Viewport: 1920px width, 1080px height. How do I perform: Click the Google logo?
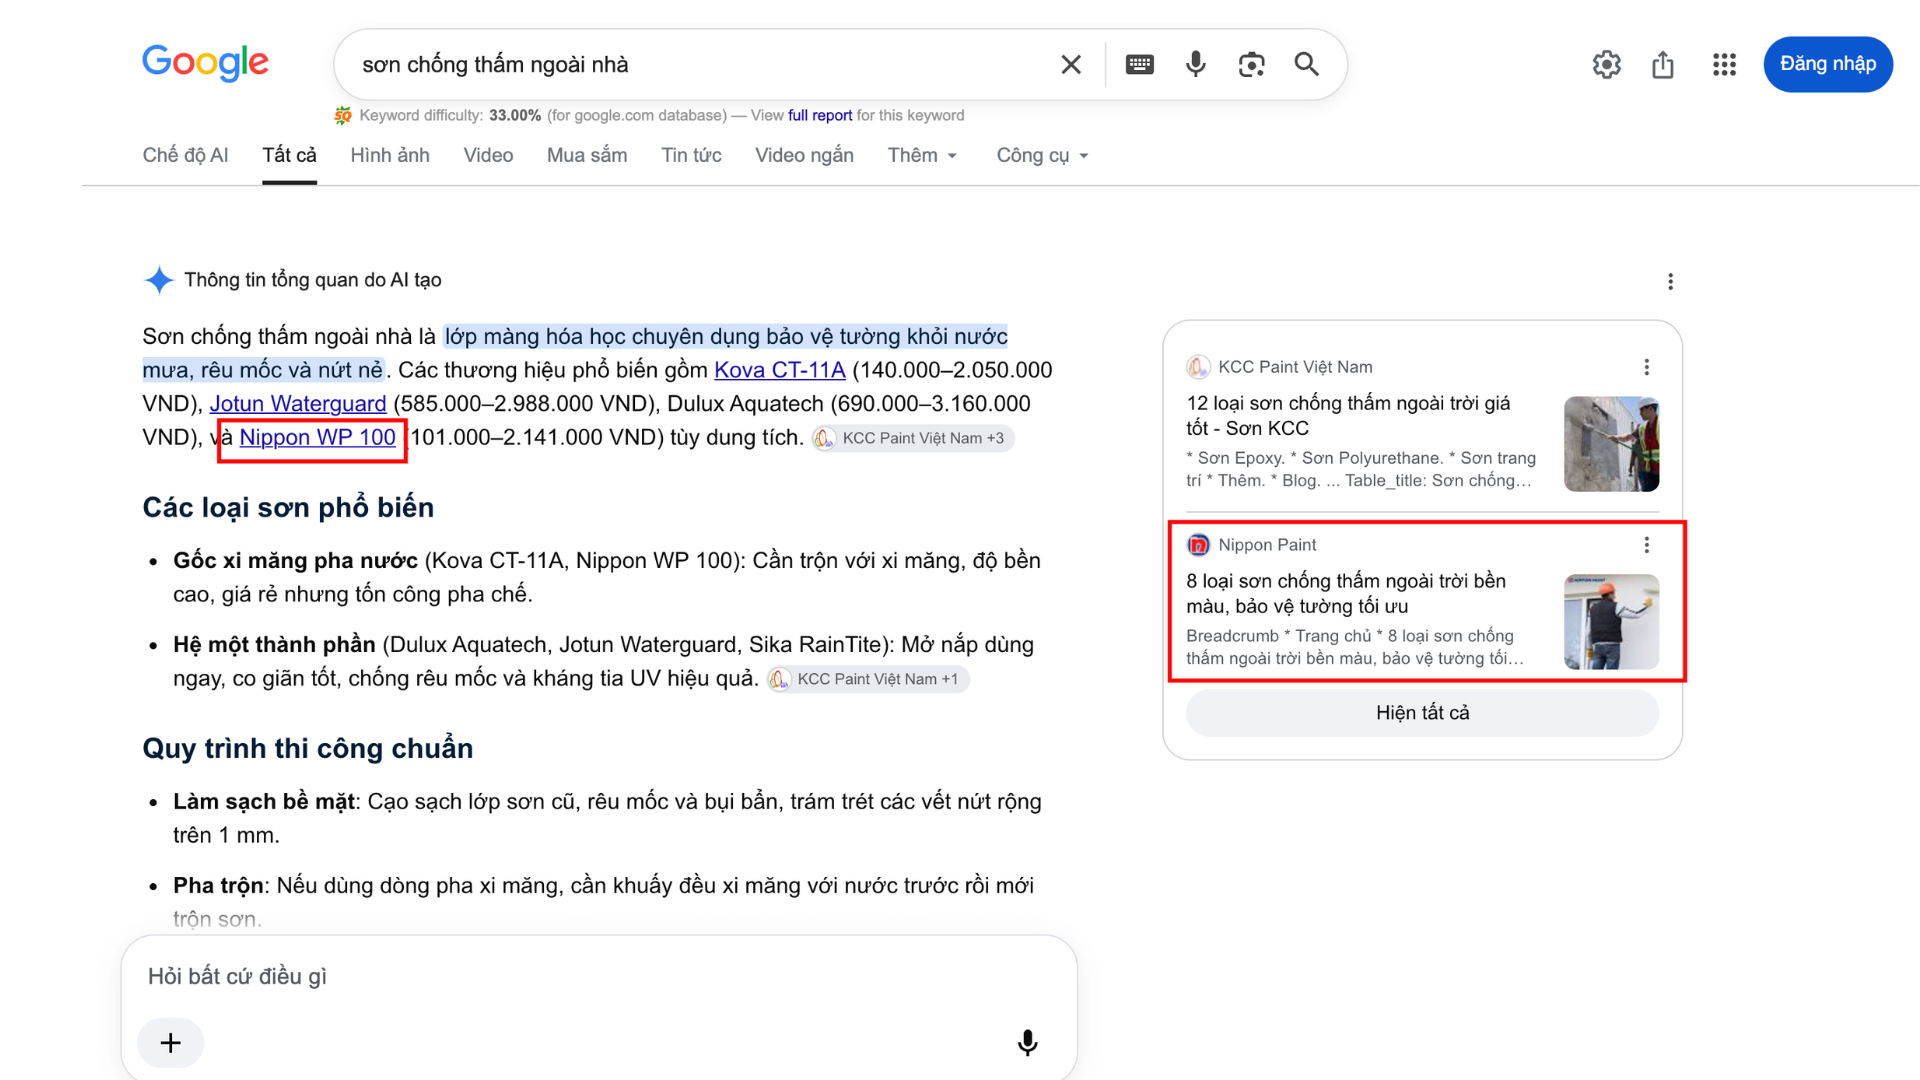coord(205,63)
